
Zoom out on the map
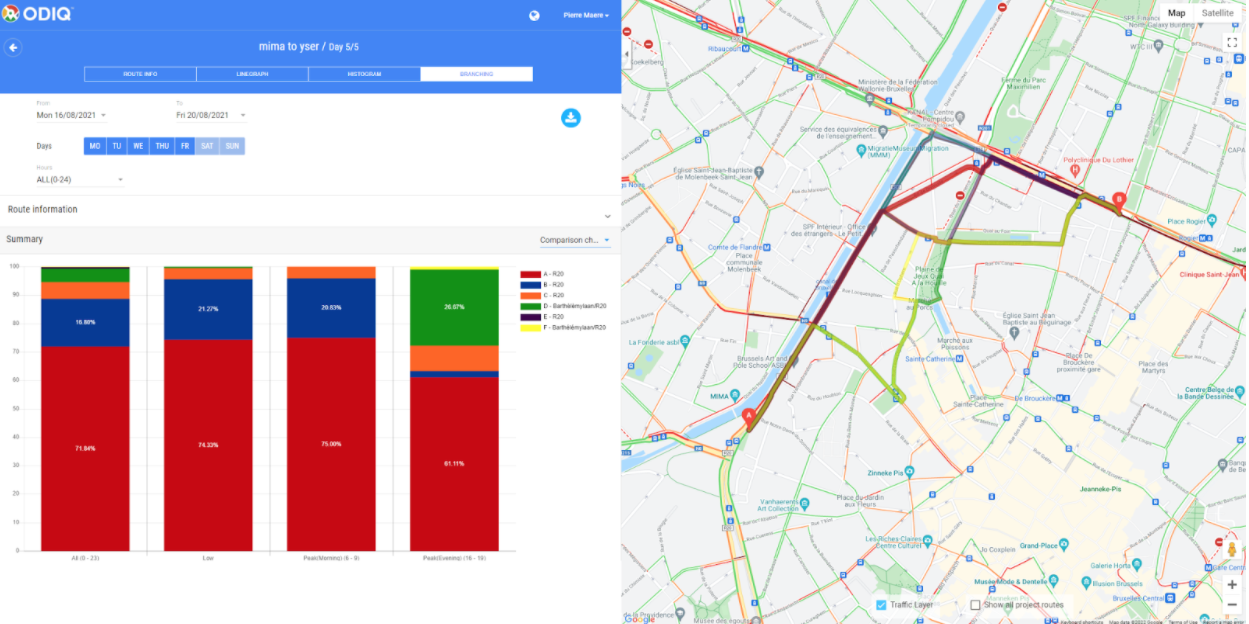(1232, 604)
